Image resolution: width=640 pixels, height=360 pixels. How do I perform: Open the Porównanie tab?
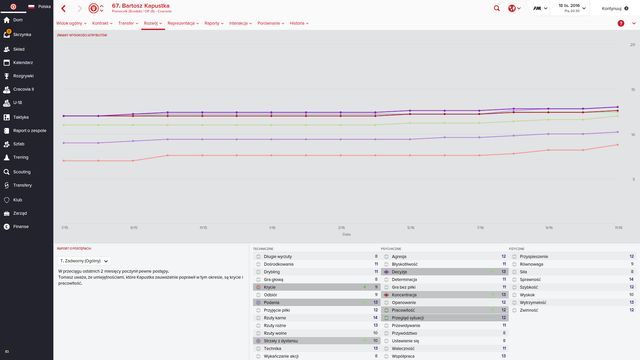point(271,23)
